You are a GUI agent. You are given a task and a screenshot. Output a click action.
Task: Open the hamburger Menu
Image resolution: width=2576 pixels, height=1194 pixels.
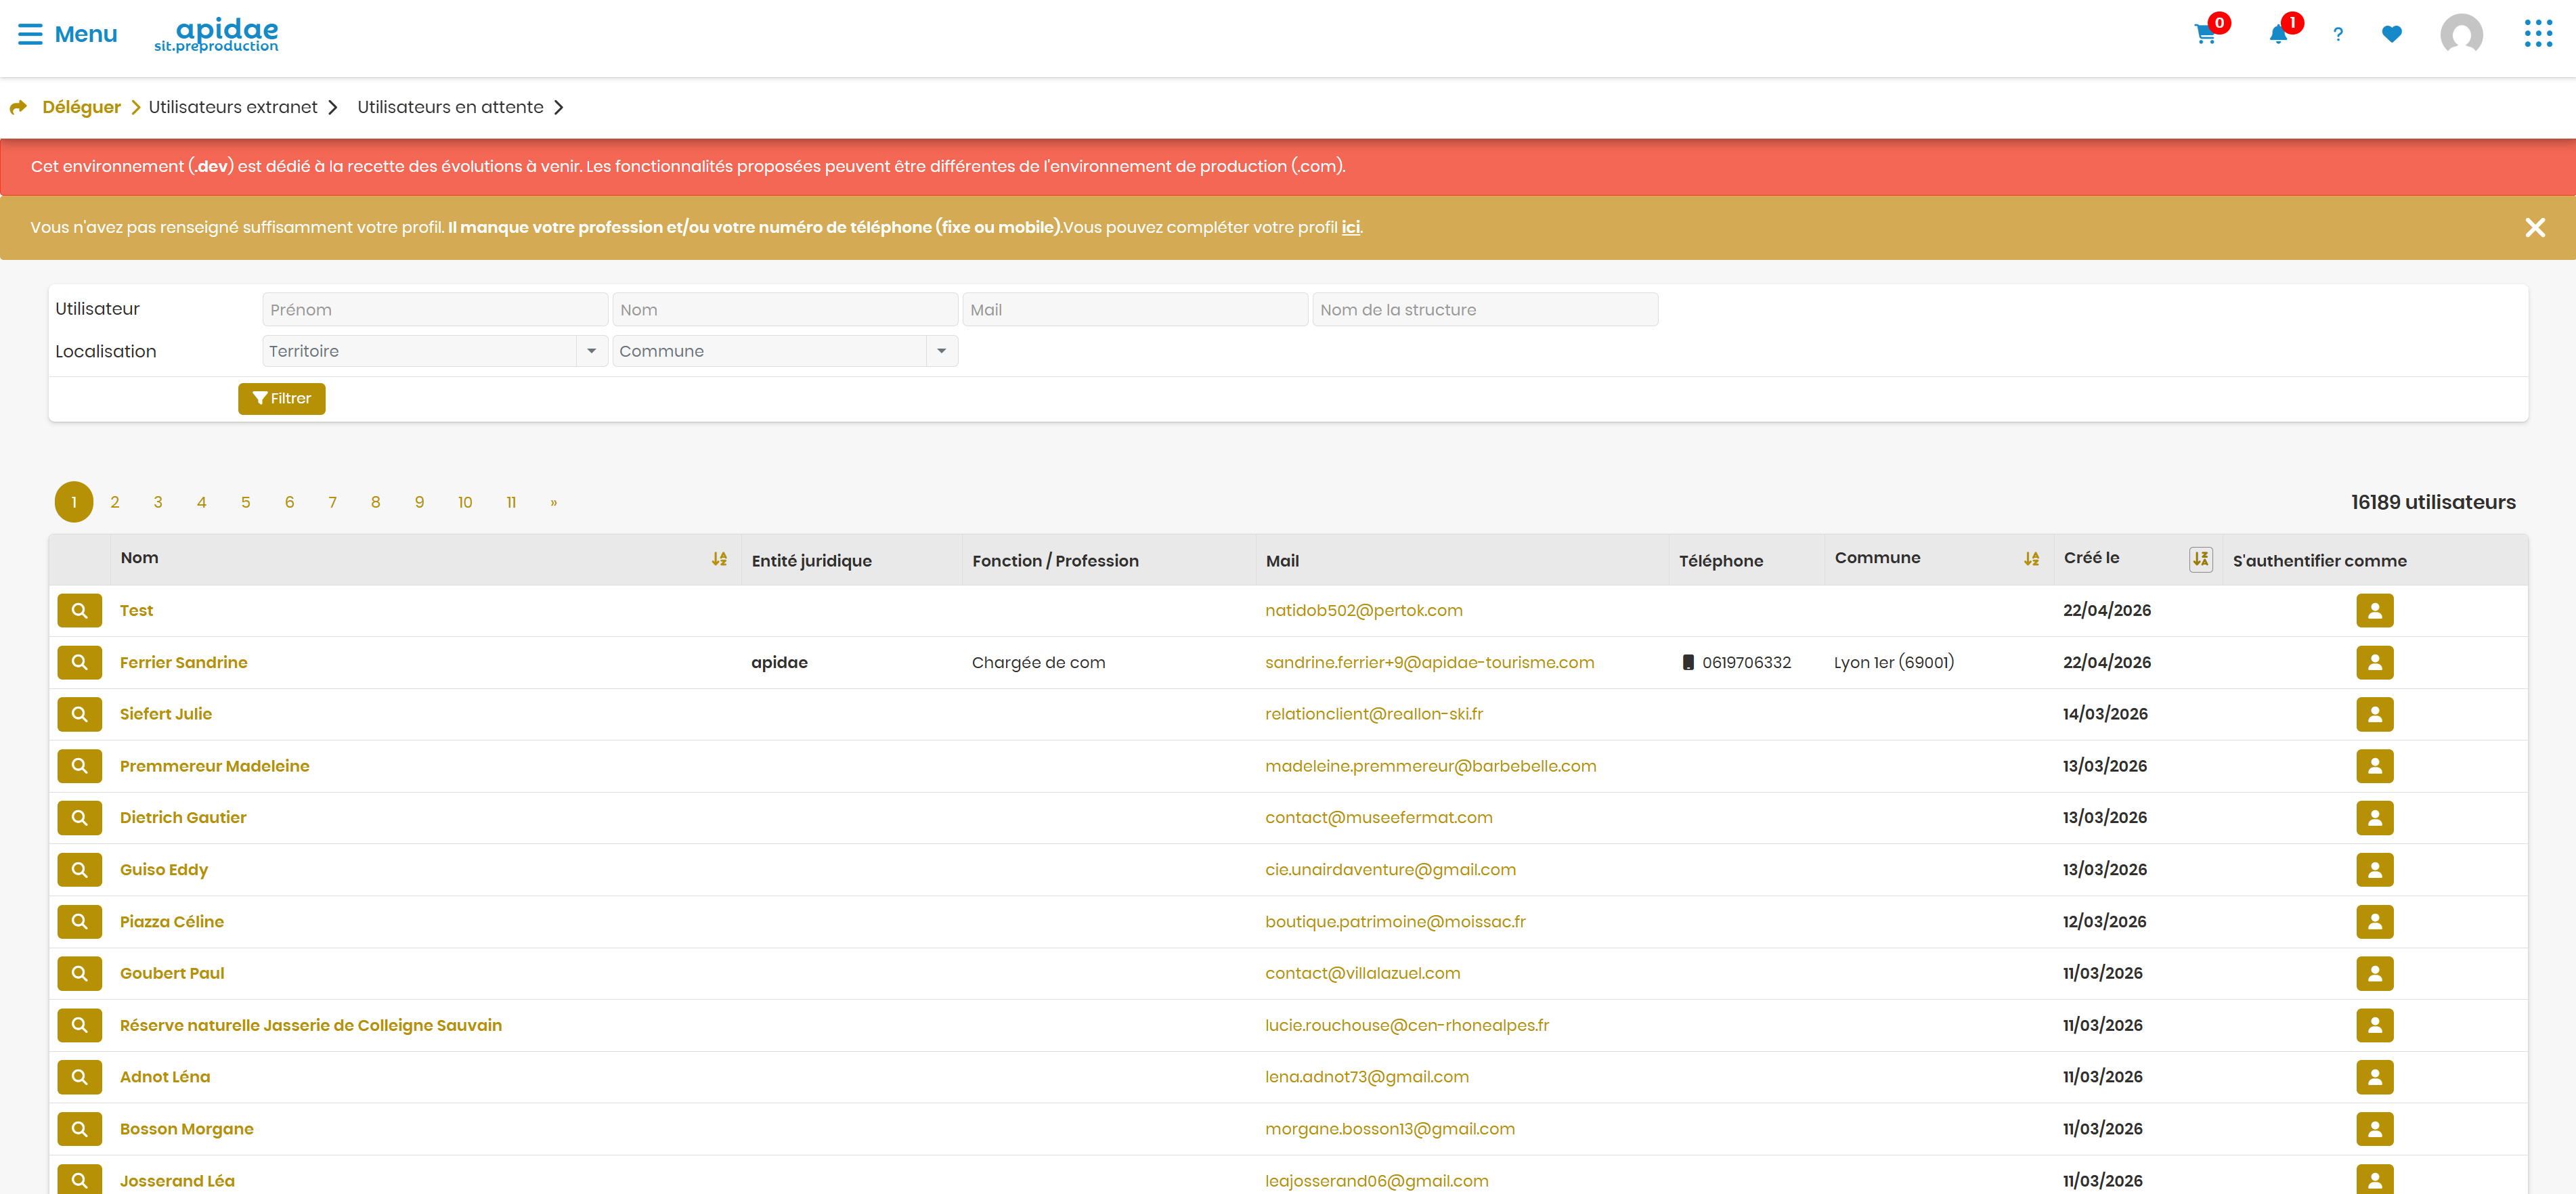67,34
